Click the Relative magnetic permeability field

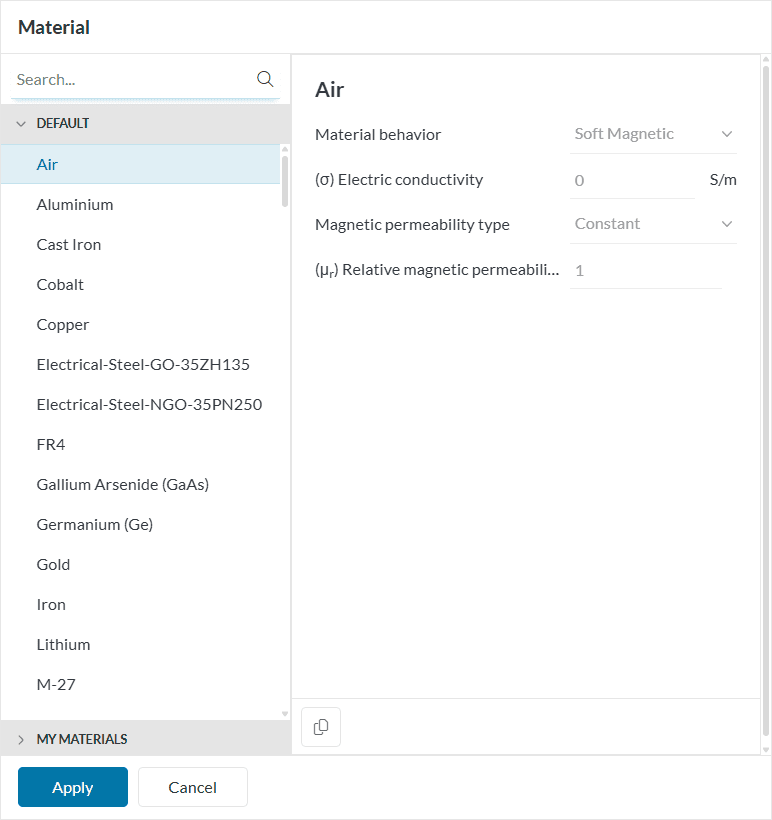tap(644, 270)
